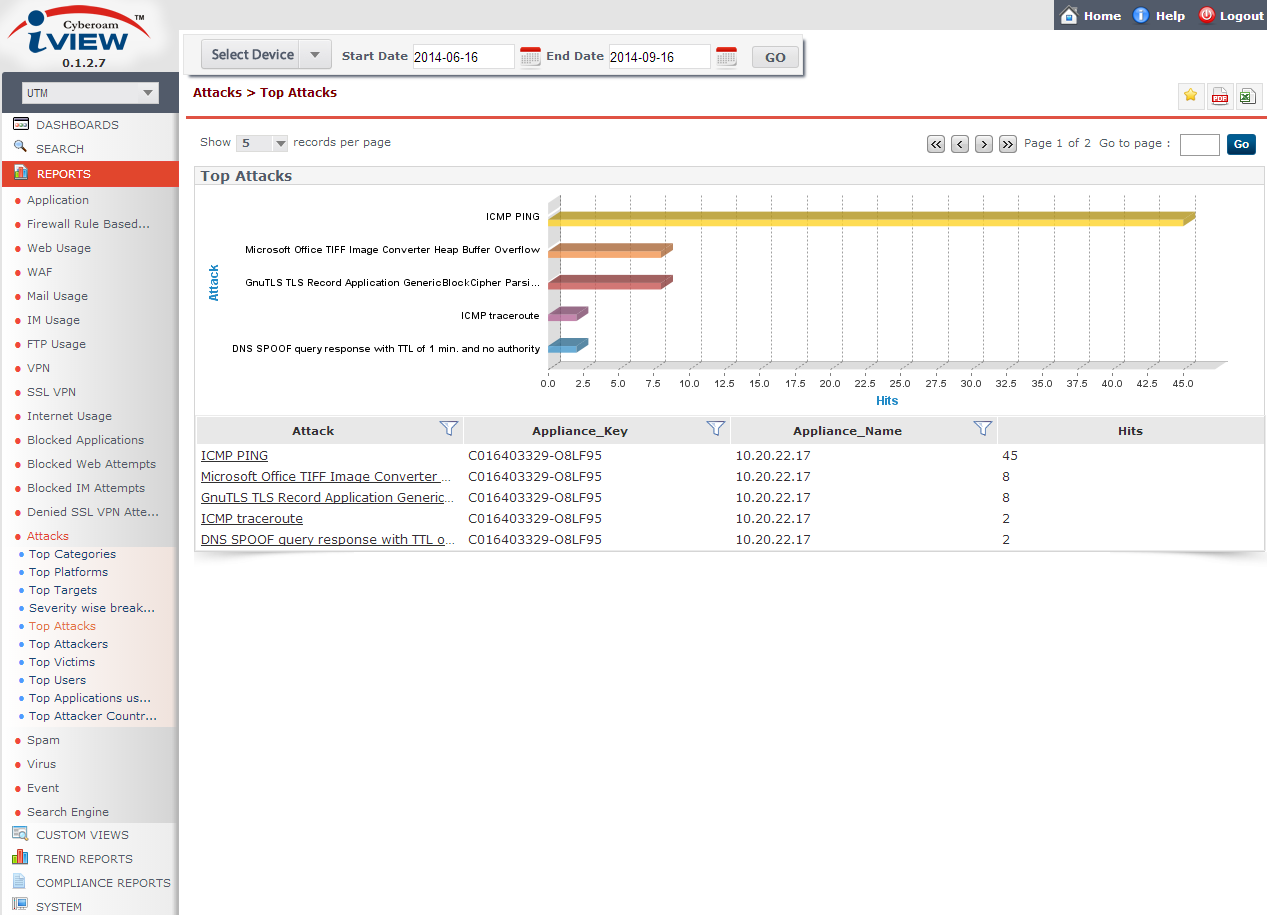Click the Hits axis label under the chart
The height and width of the screenshot is (915, 1267).
point(886,400)
